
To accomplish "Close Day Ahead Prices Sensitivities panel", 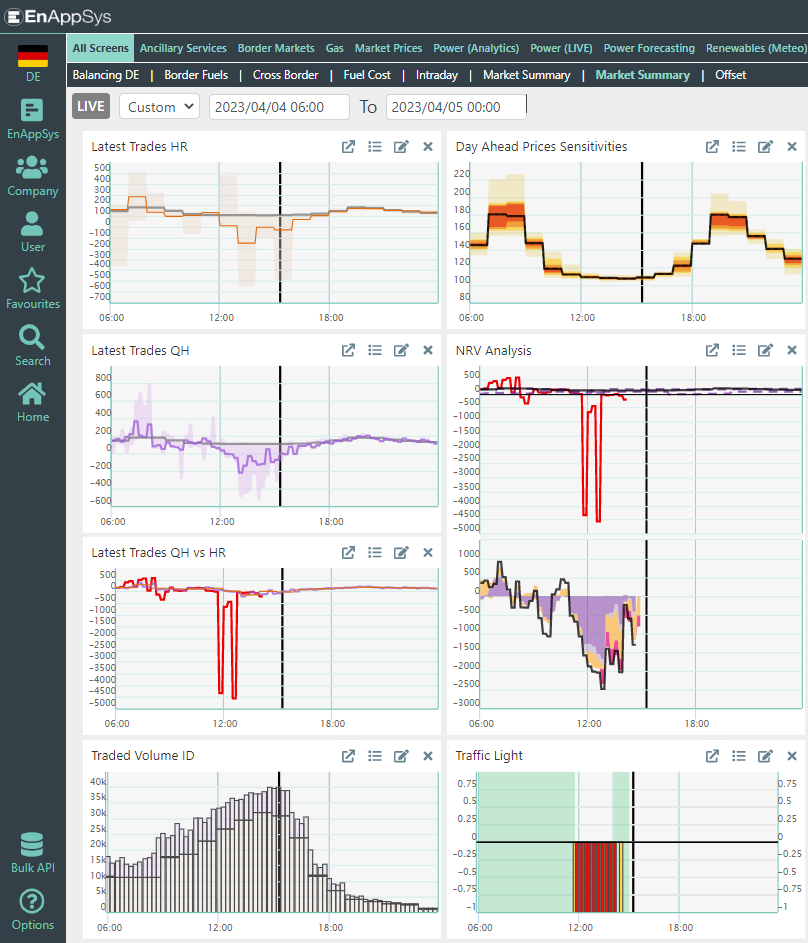I will pyautogui.click(x=792, y=147).
